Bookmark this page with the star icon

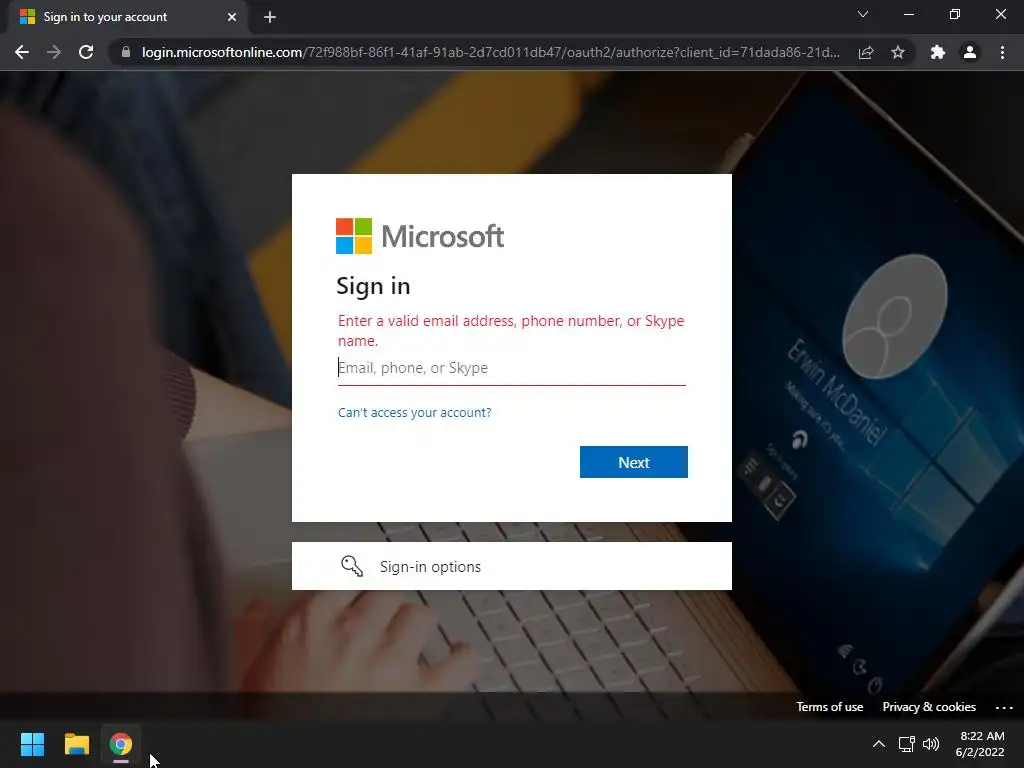tap(898, 52)
